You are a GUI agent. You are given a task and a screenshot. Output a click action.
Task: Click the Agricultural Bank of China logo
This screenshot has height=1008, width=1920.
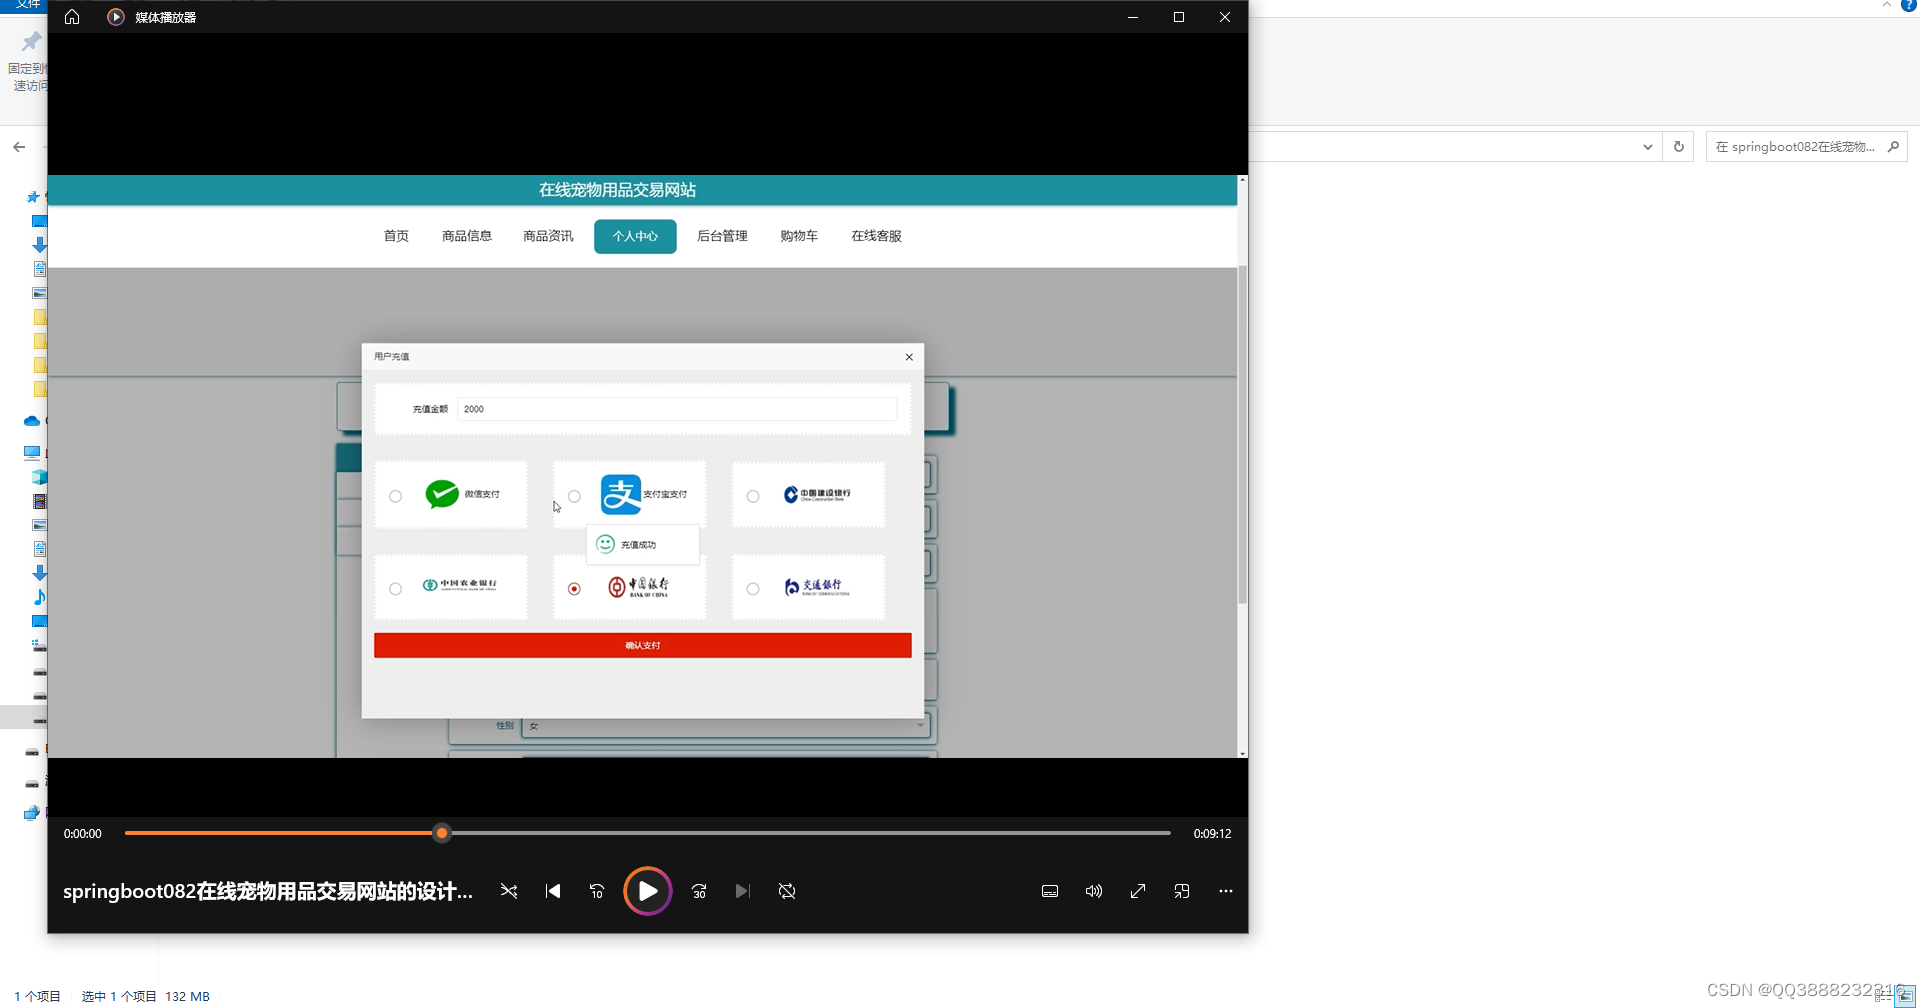coord(459,585)
